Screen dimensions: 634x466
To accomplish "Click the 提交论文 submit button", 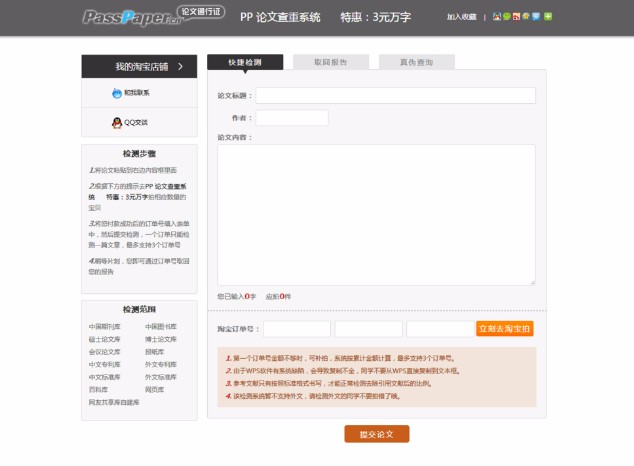I will pyautogui.click(x=376, y=434).
